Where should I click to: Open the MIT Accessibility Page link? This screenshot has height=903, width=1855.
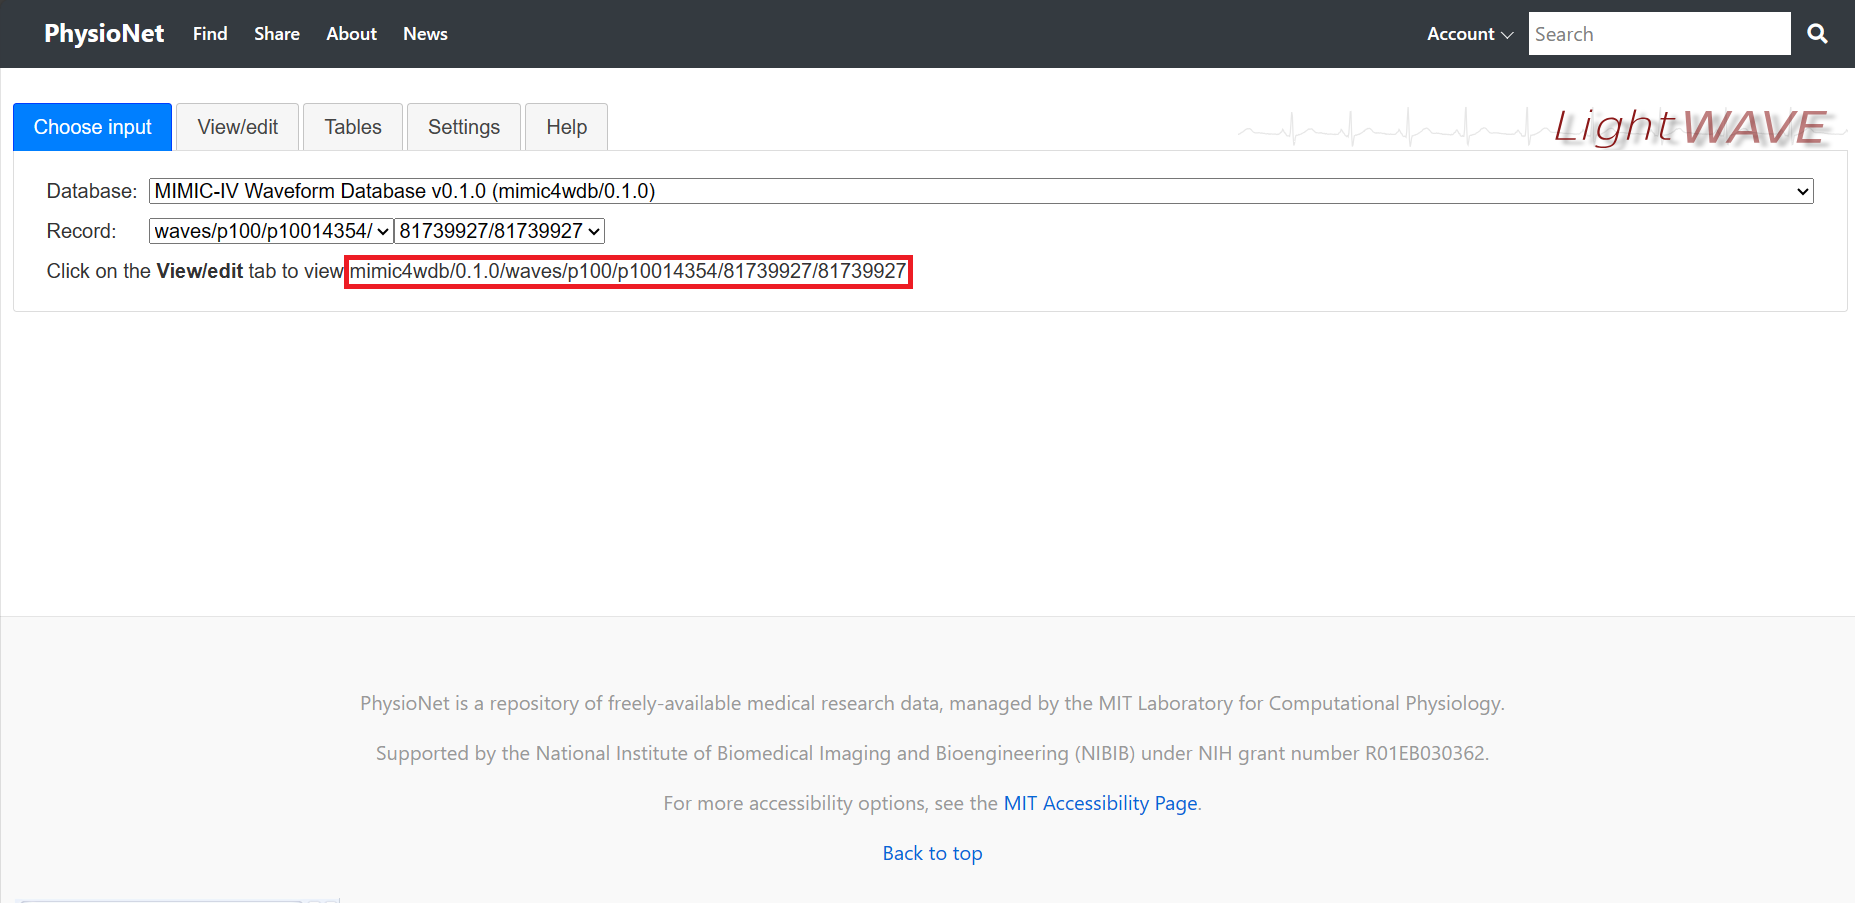[1100, 803]
